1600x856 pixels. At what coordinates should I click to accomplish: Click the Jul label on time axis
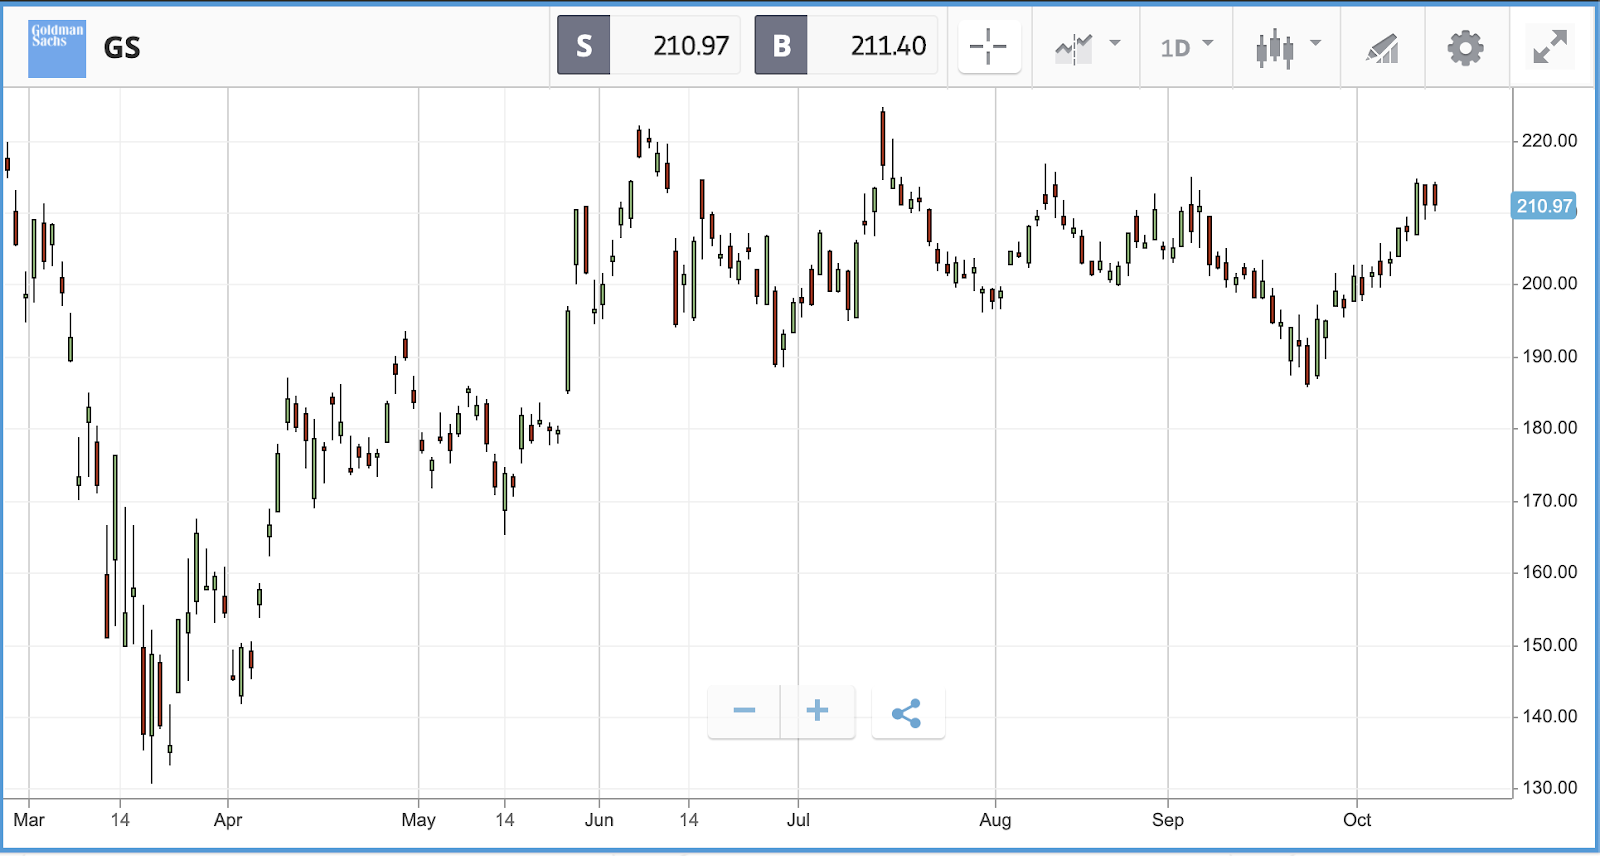(x=798, y=820)
